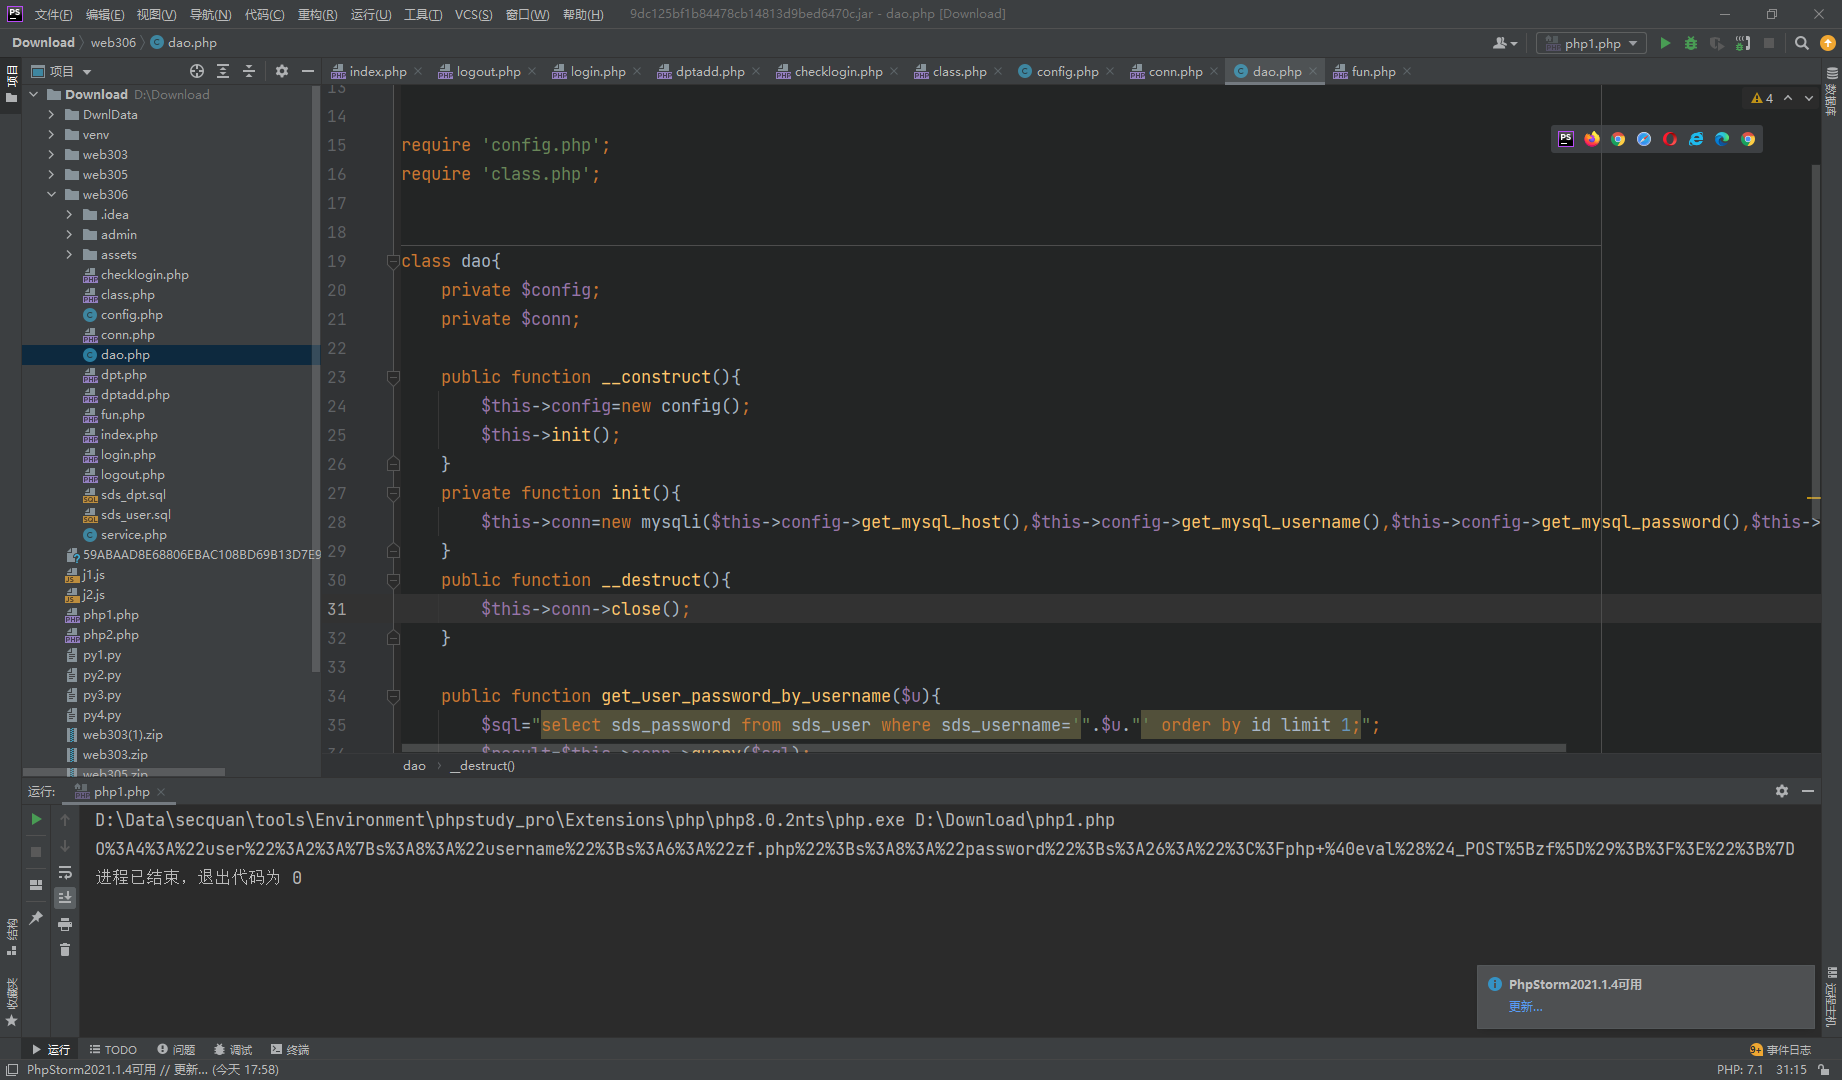The height and width of the screenshot is (1080, 1842).
Task: Open the 终端 terminal tool window
Action: (290, 1050)
